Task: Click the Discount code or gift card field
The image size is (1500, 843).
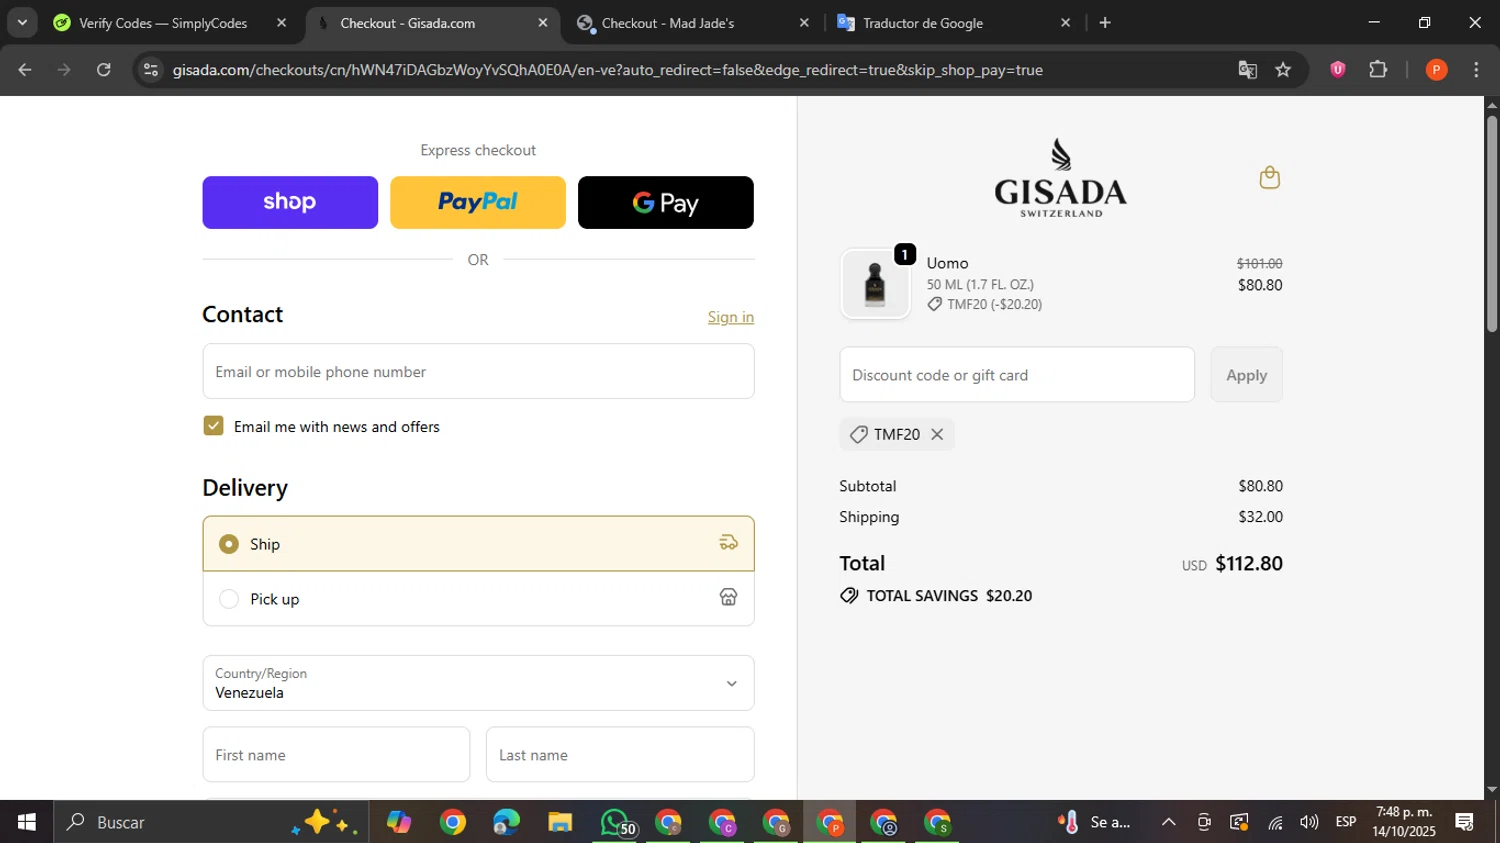Action: (x=1017, y=375)
